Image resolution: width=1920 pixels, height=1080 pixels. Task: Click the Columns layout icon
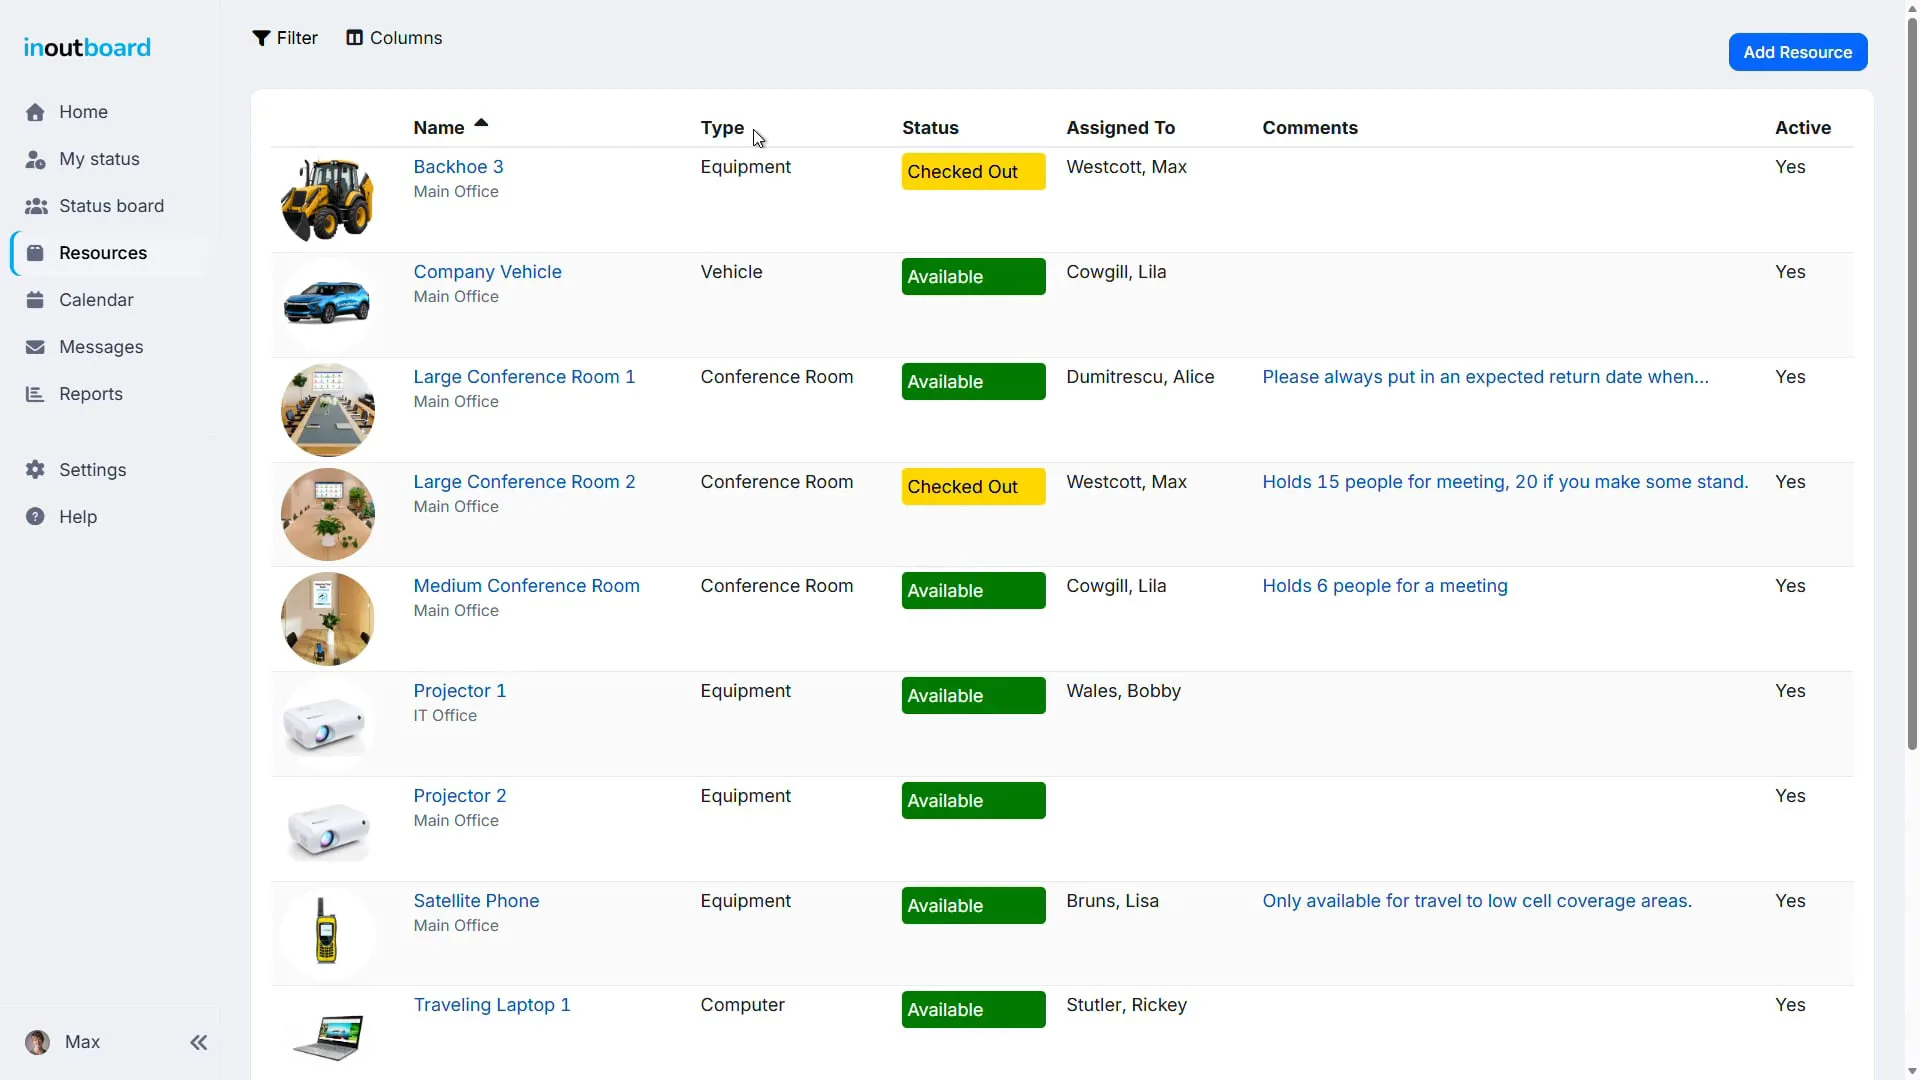point(354,38)
